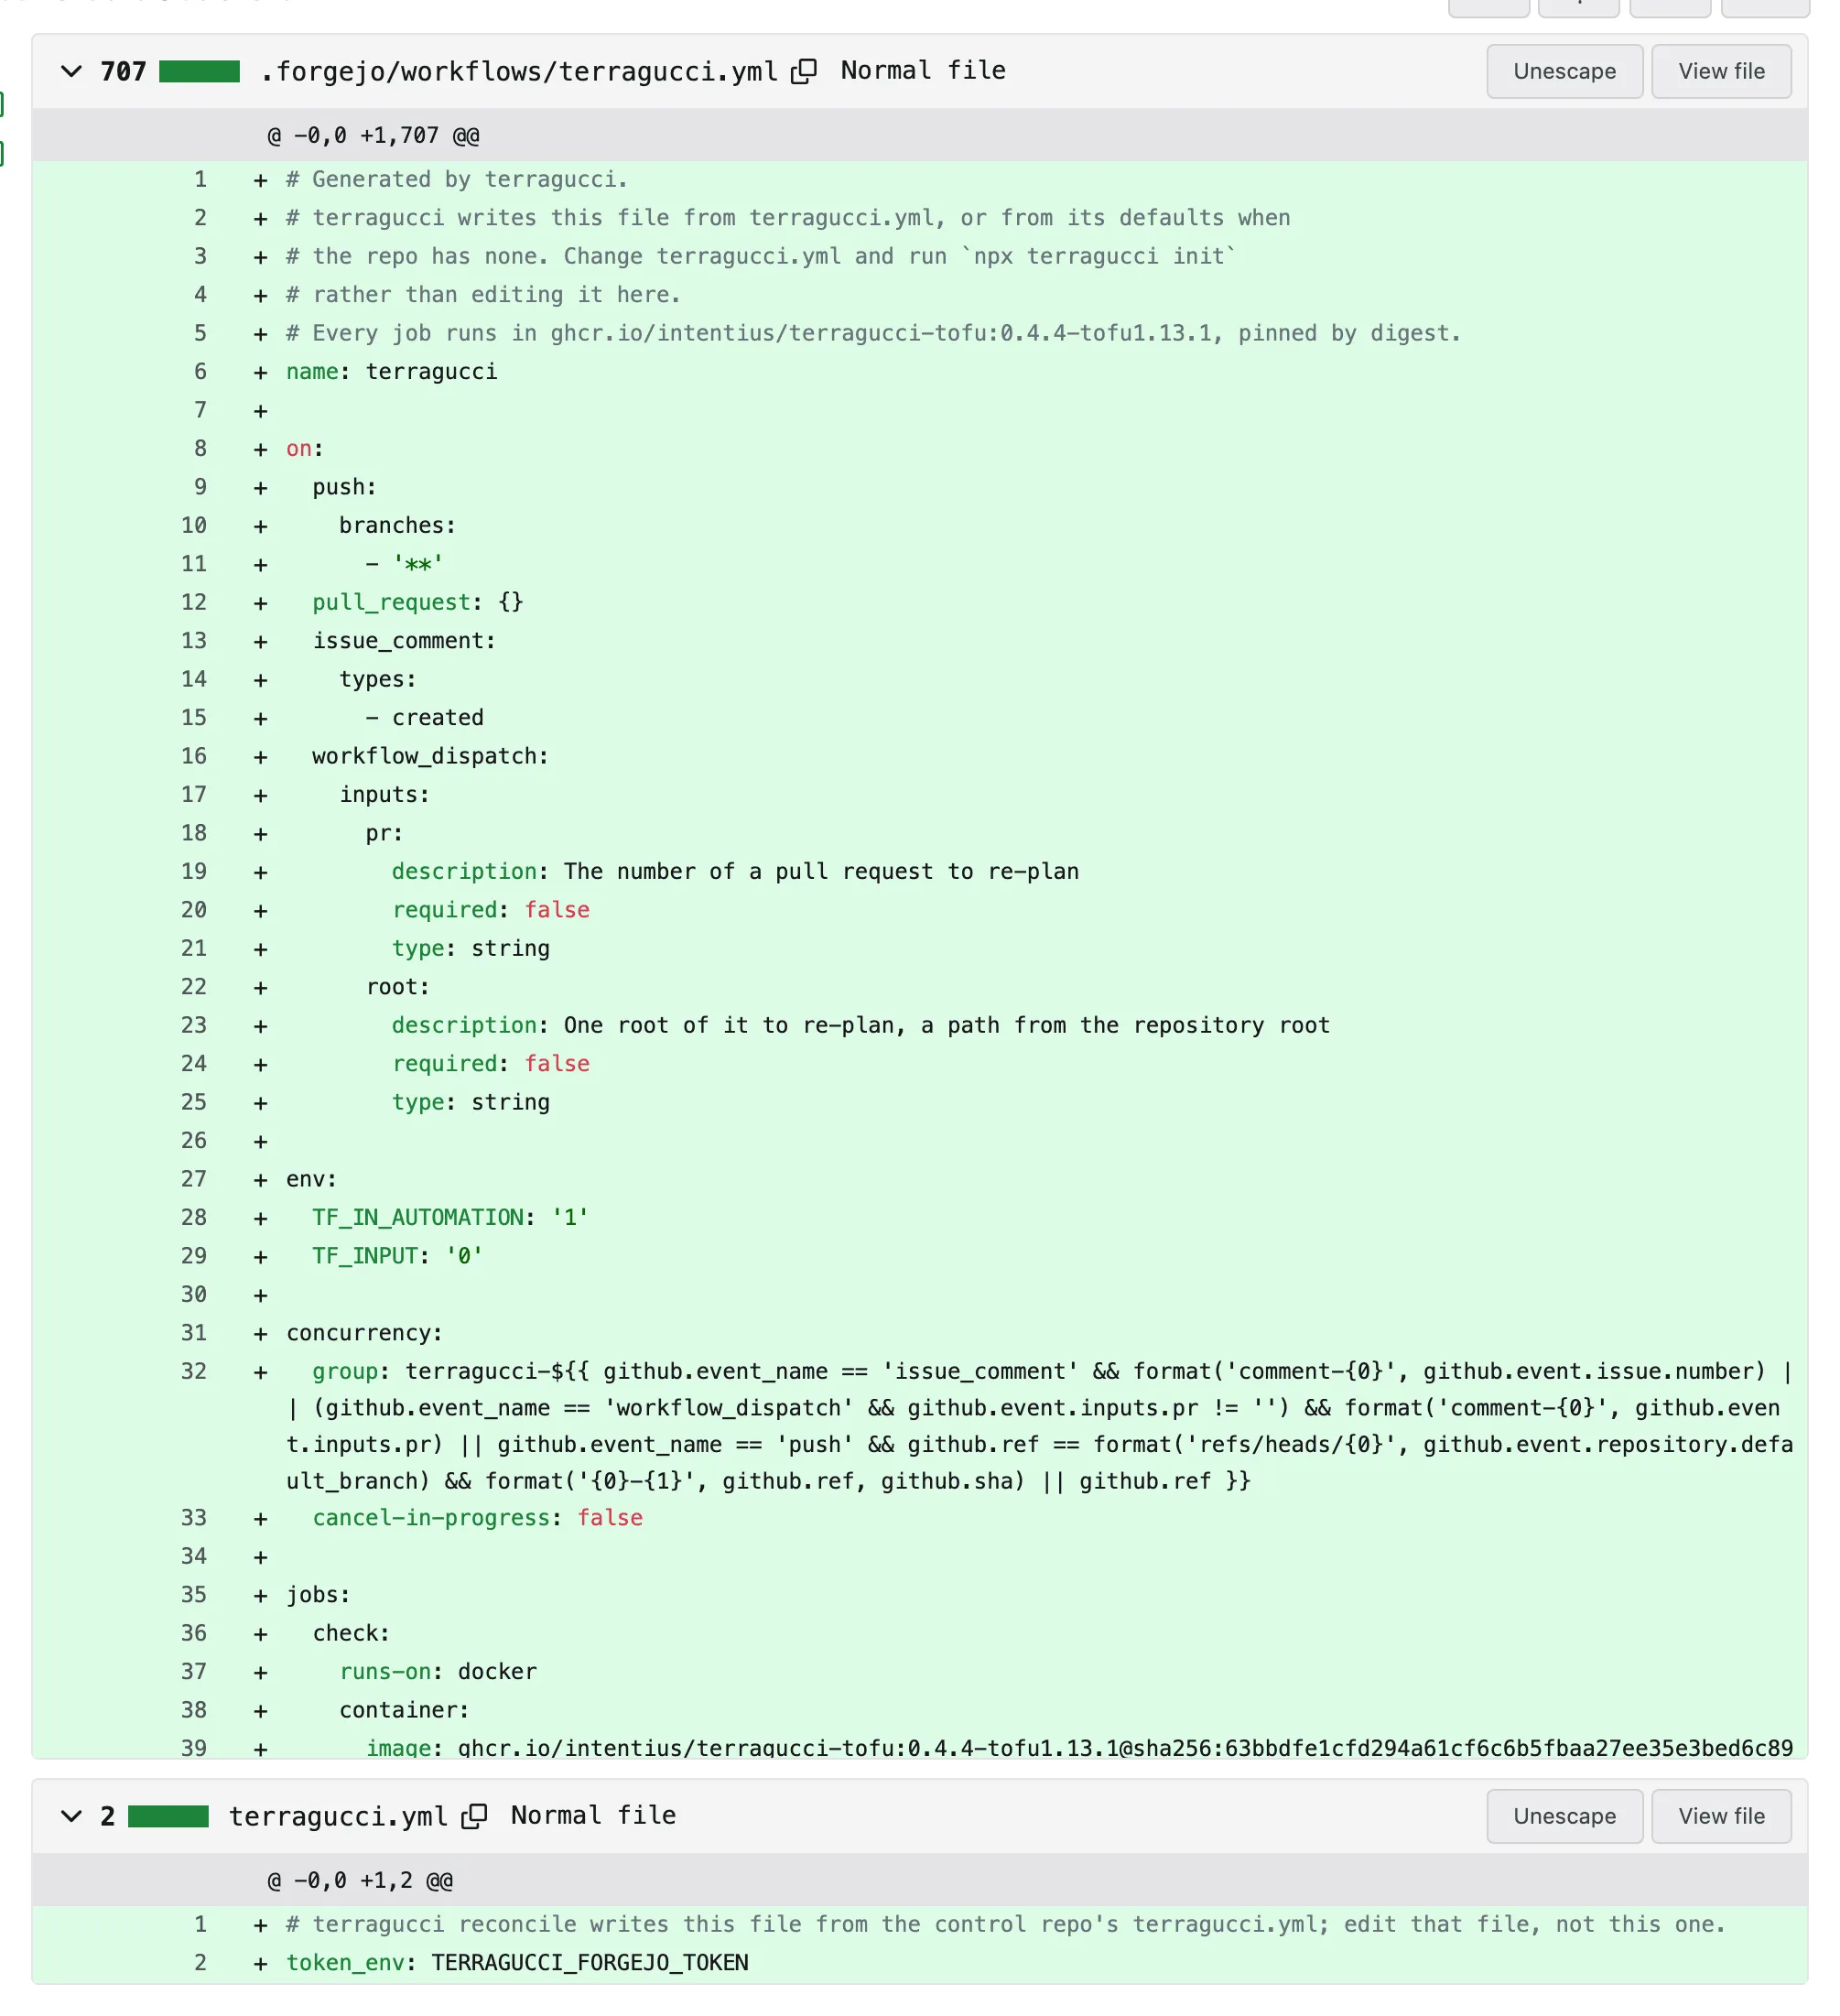Image resolution: width=1840 pixels, height=2016 pixels.
Task: Click the 'Normal file' label beside the workflow file
Action: (923, 71)
